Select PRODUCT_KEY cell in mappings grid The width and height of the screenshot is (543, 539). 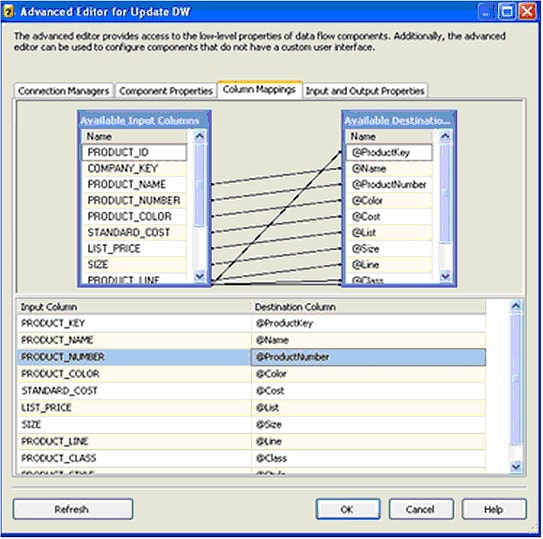click(134, 323)
